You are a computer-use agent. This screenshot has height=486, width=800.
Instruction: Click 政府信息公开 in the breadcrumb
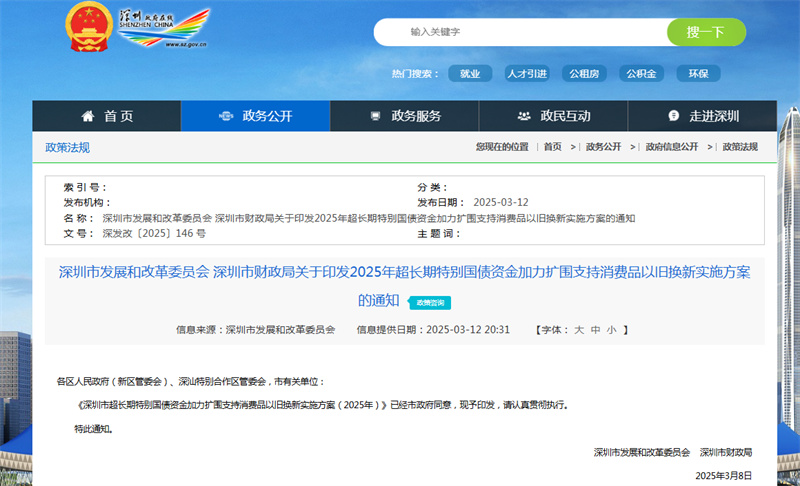pos(672,147)
